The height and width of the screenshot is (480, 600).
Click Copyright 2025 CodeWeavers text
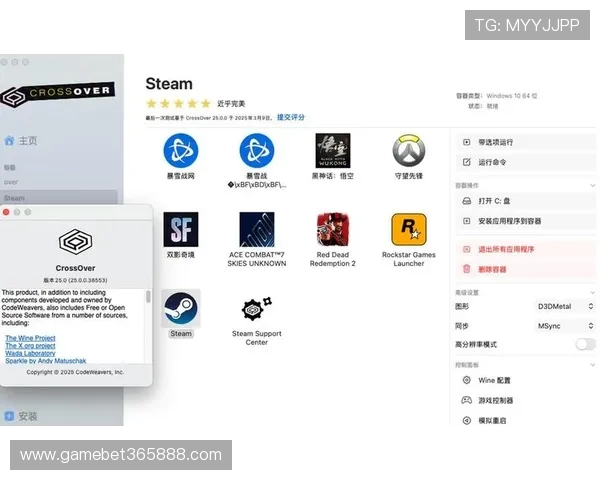click(75, 372)
